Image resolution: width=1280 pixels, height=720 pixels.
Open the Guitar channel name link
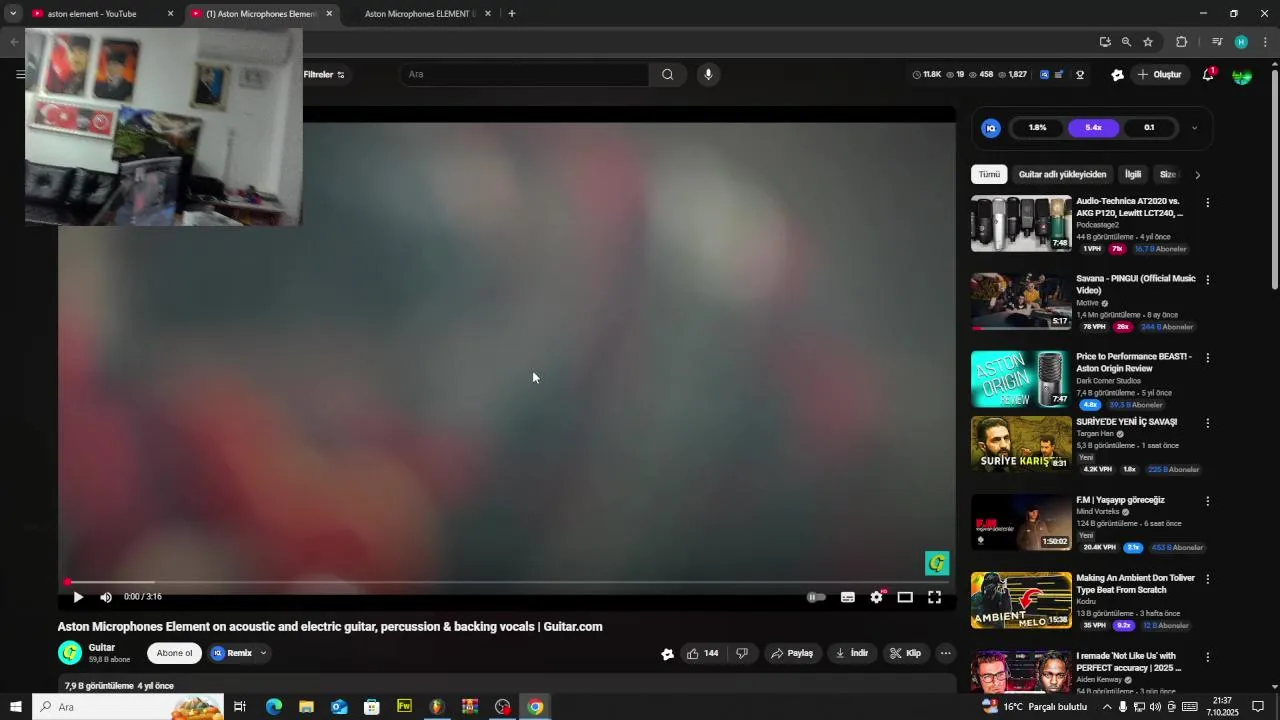coord(101,647)
